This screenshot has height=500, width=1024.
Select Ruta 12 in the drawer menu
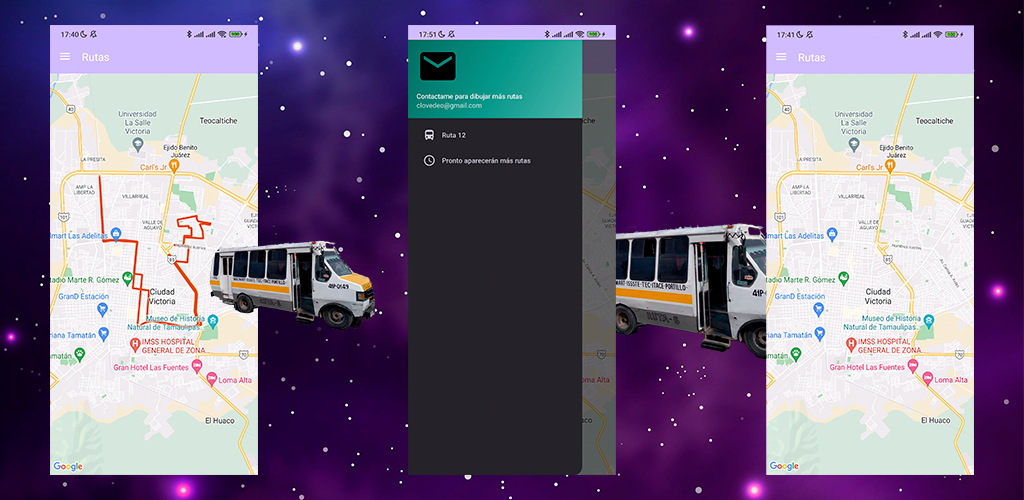coord(454,135)
